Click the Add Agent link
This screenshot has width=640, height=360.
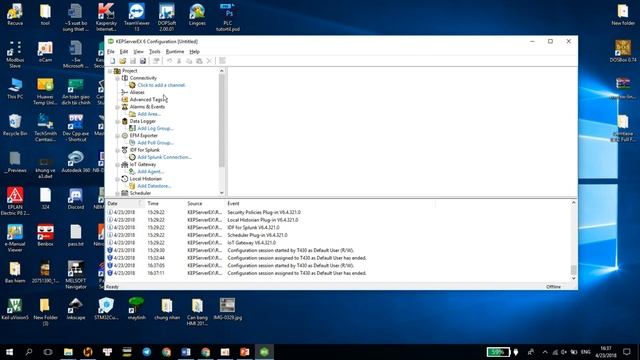151,171
